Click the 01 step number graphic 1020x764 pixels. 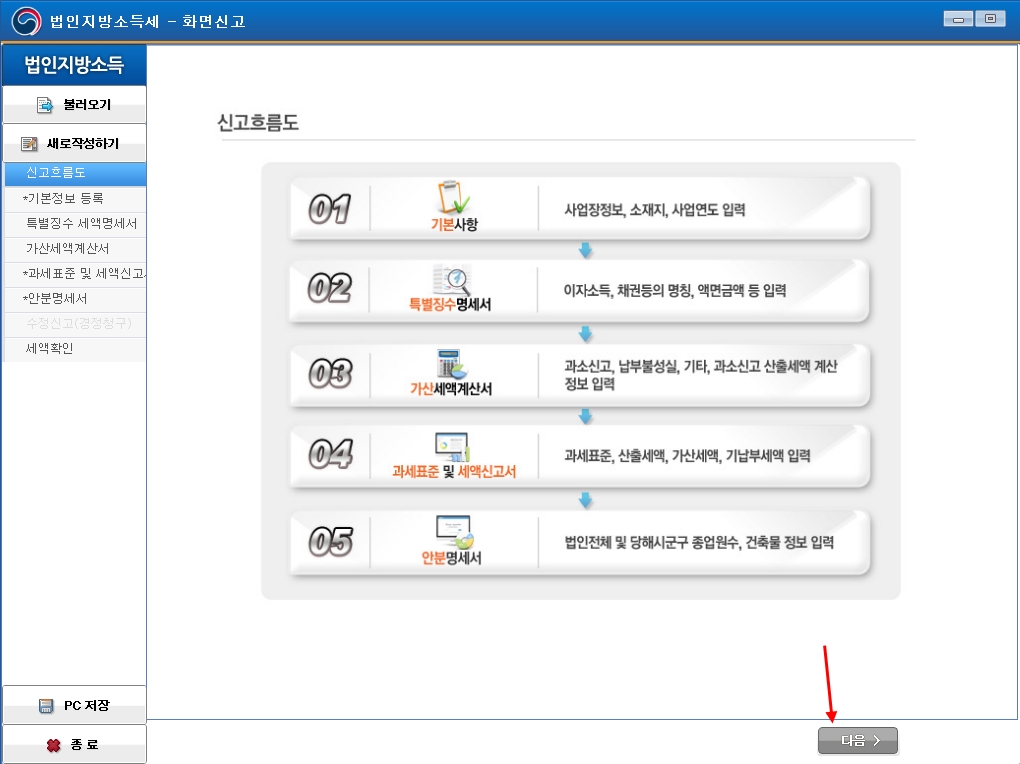[x=330, y=209]
